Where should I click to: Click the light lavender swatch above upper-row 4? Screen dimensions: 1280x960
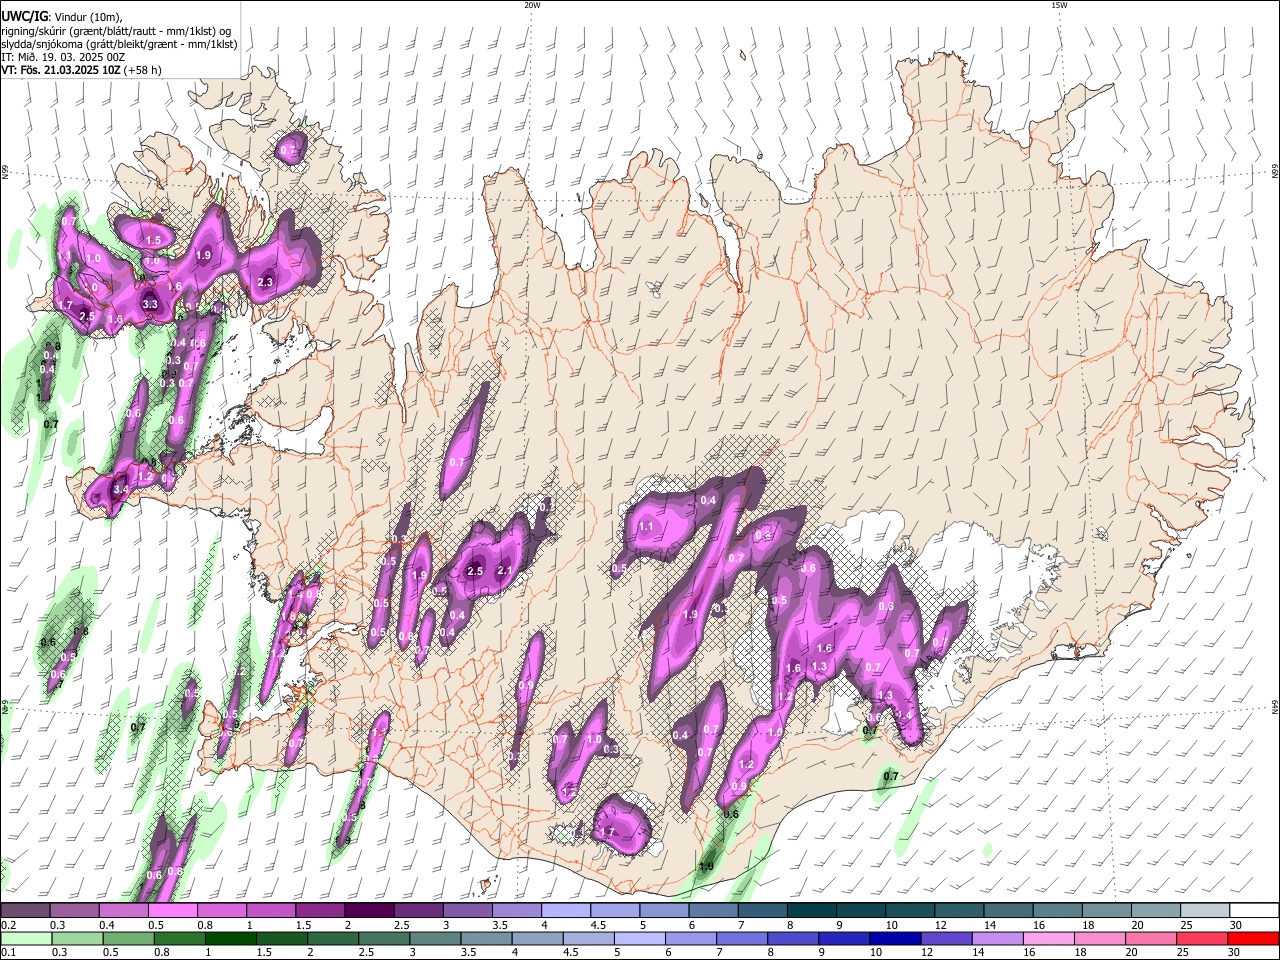566,910
